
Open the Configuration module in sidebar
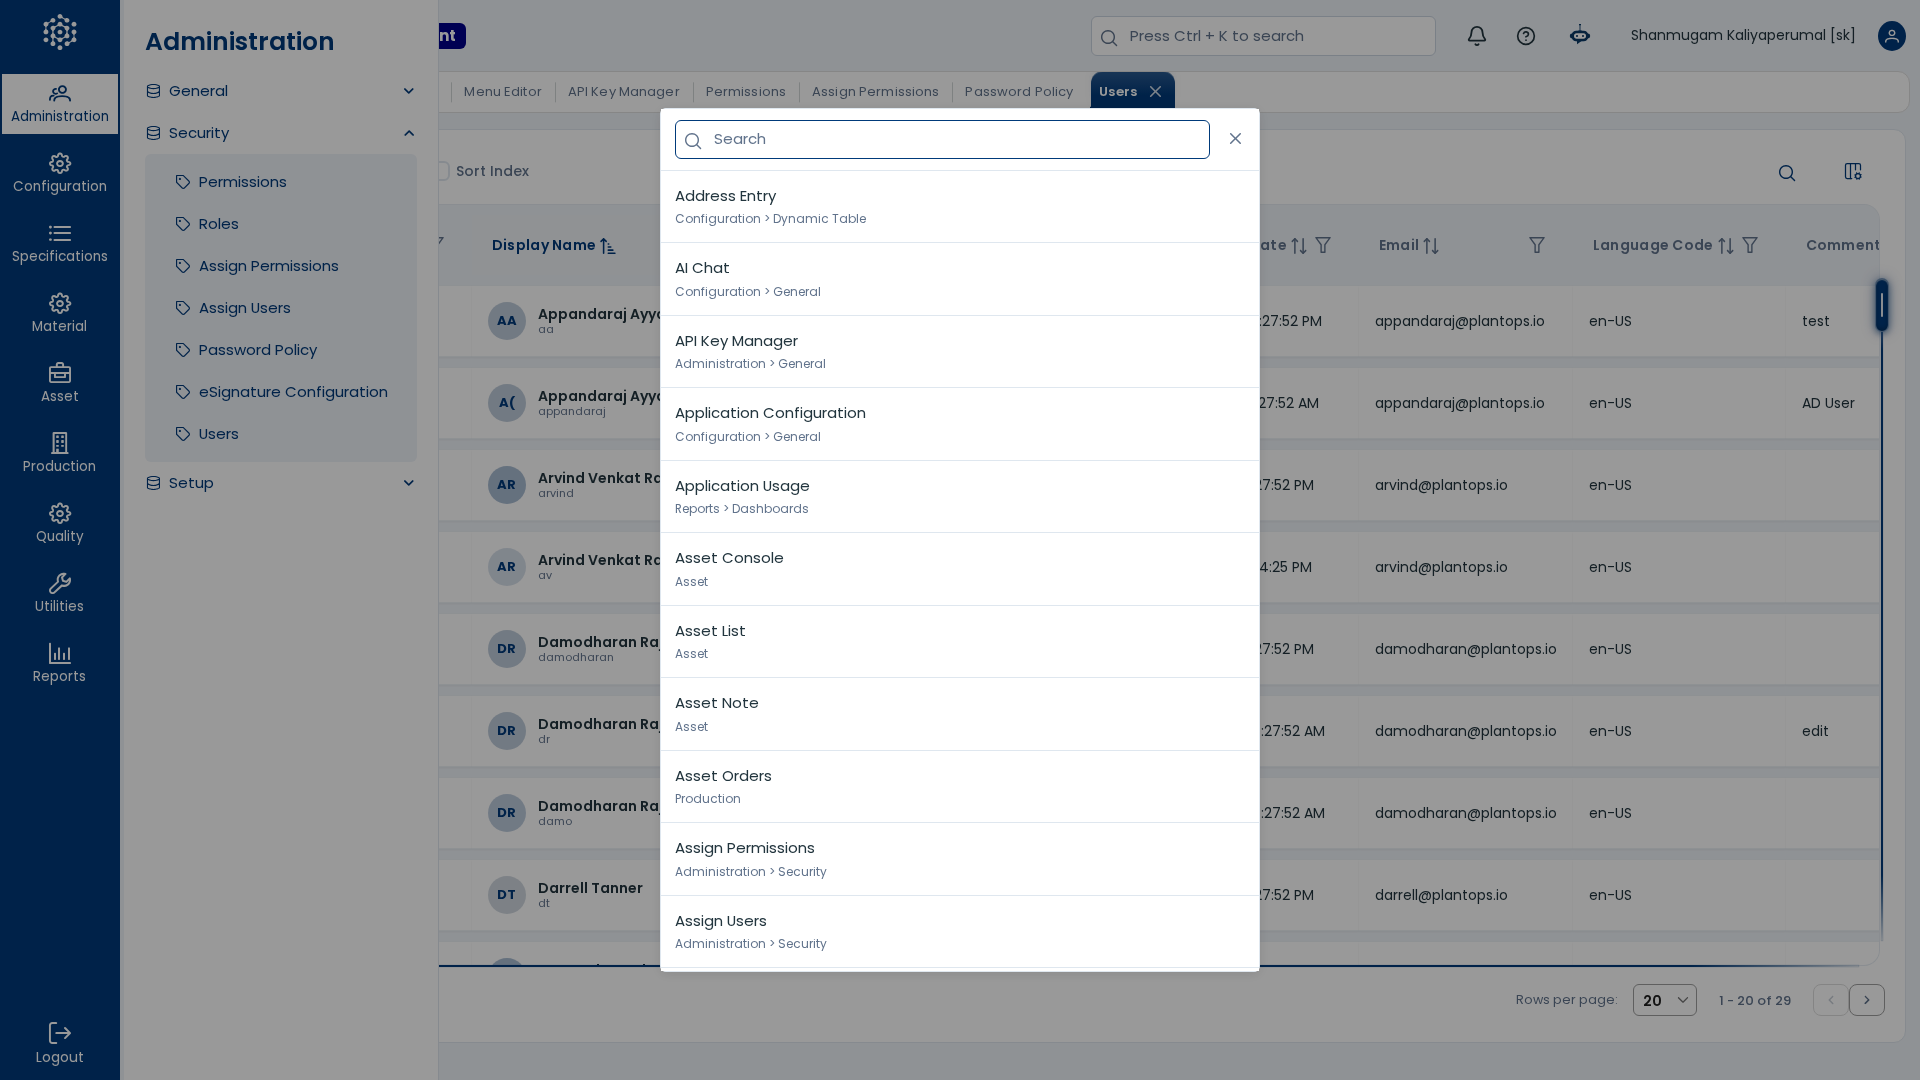pyautogui.click(x=60, y=174)
